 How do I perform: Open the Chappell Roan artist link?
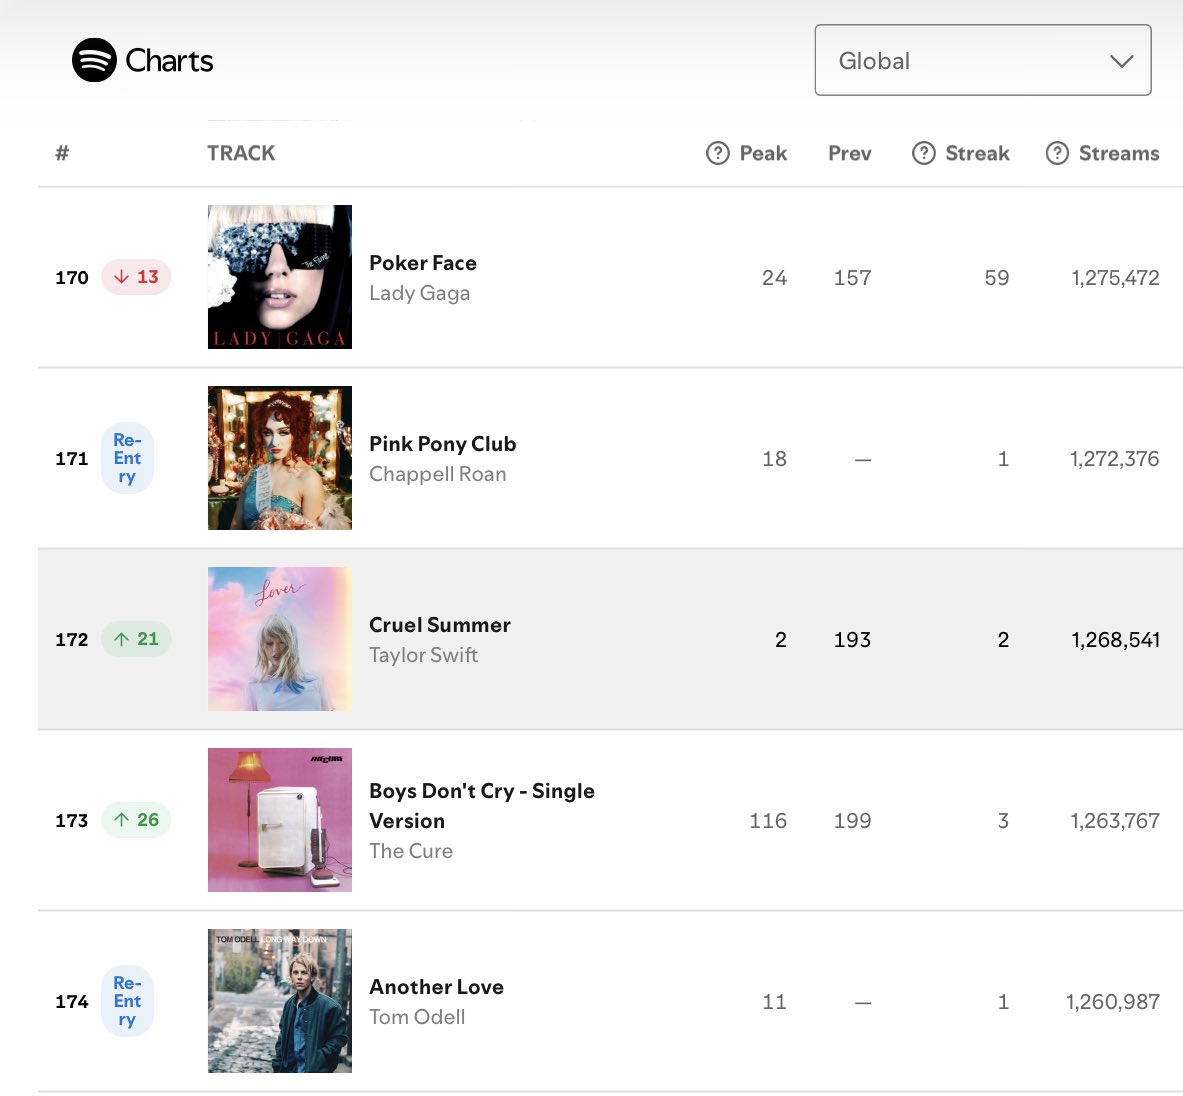pyautogui.click(x=438, y=474)
